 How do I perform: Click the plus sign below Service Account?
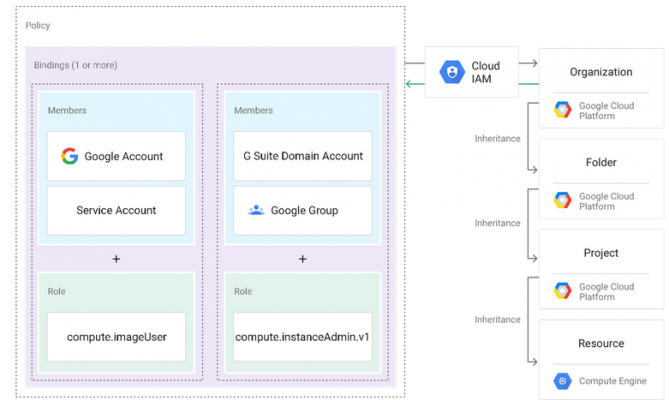(116, 259)
